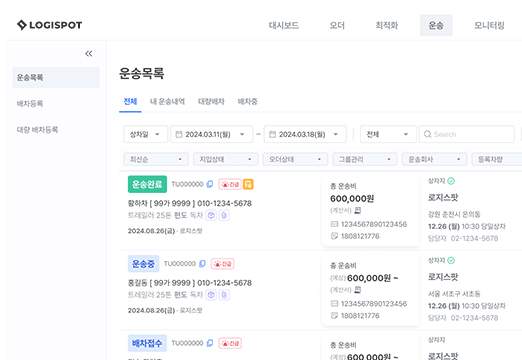Click the green check beside 운송완료 상차지
The width and height of the screenshot is (522, 360).
pos(451,181)
